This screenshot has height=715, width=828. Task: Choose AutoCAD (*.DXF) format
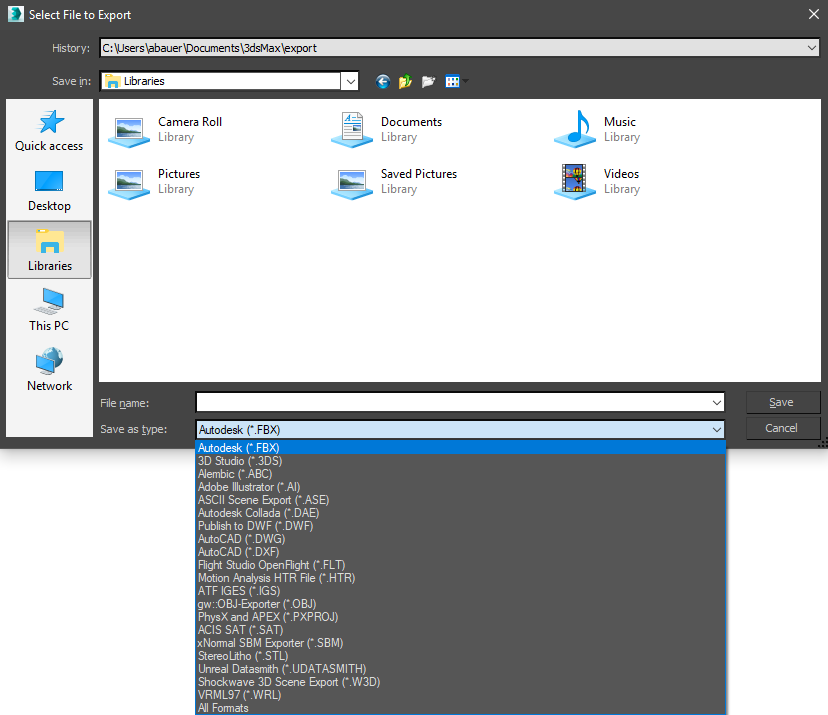(x=460, y=552)
